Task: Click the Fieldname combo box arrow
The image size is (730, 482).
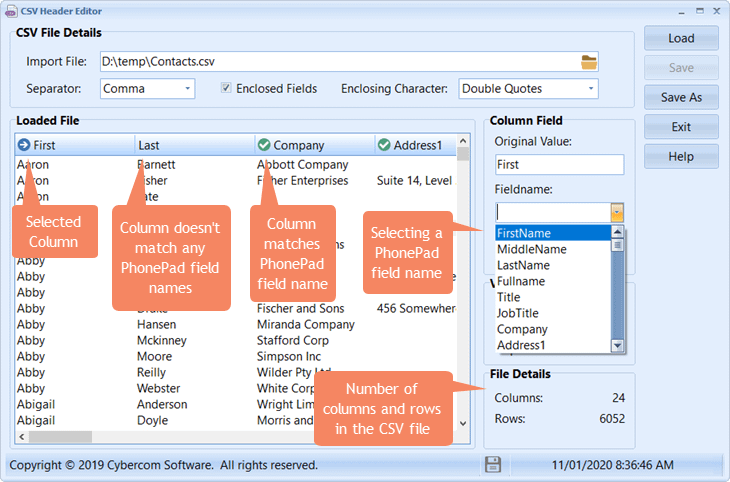Action: [x=617, y=212]
